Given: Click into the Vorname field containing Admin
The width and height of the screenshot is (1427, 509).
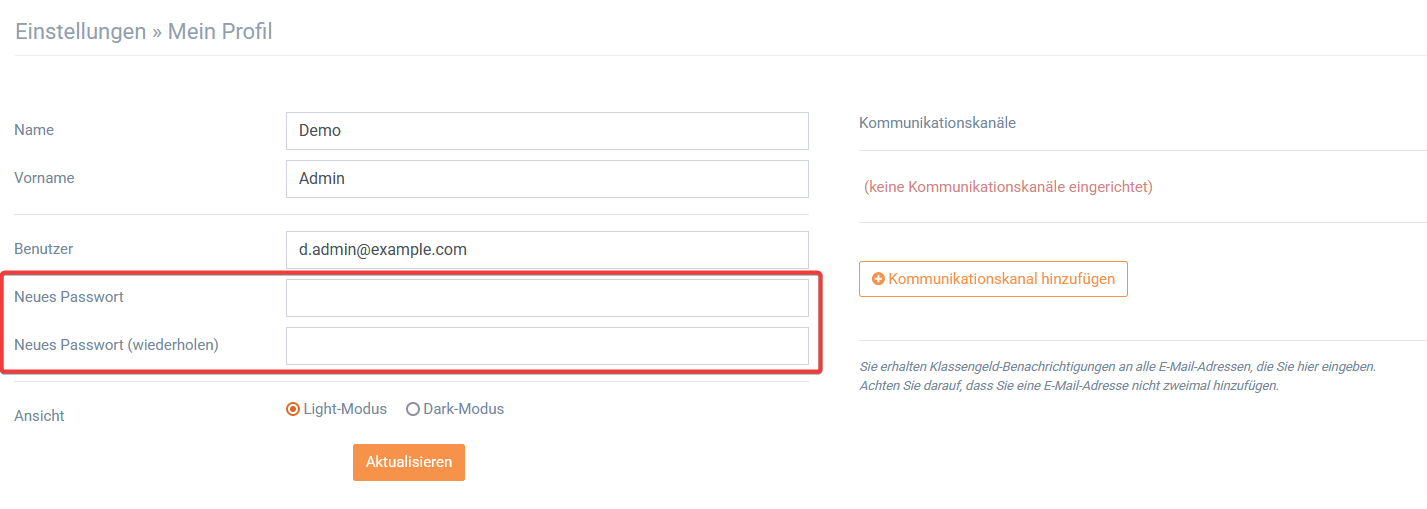Looking at the screenshot, I should 547,179.
